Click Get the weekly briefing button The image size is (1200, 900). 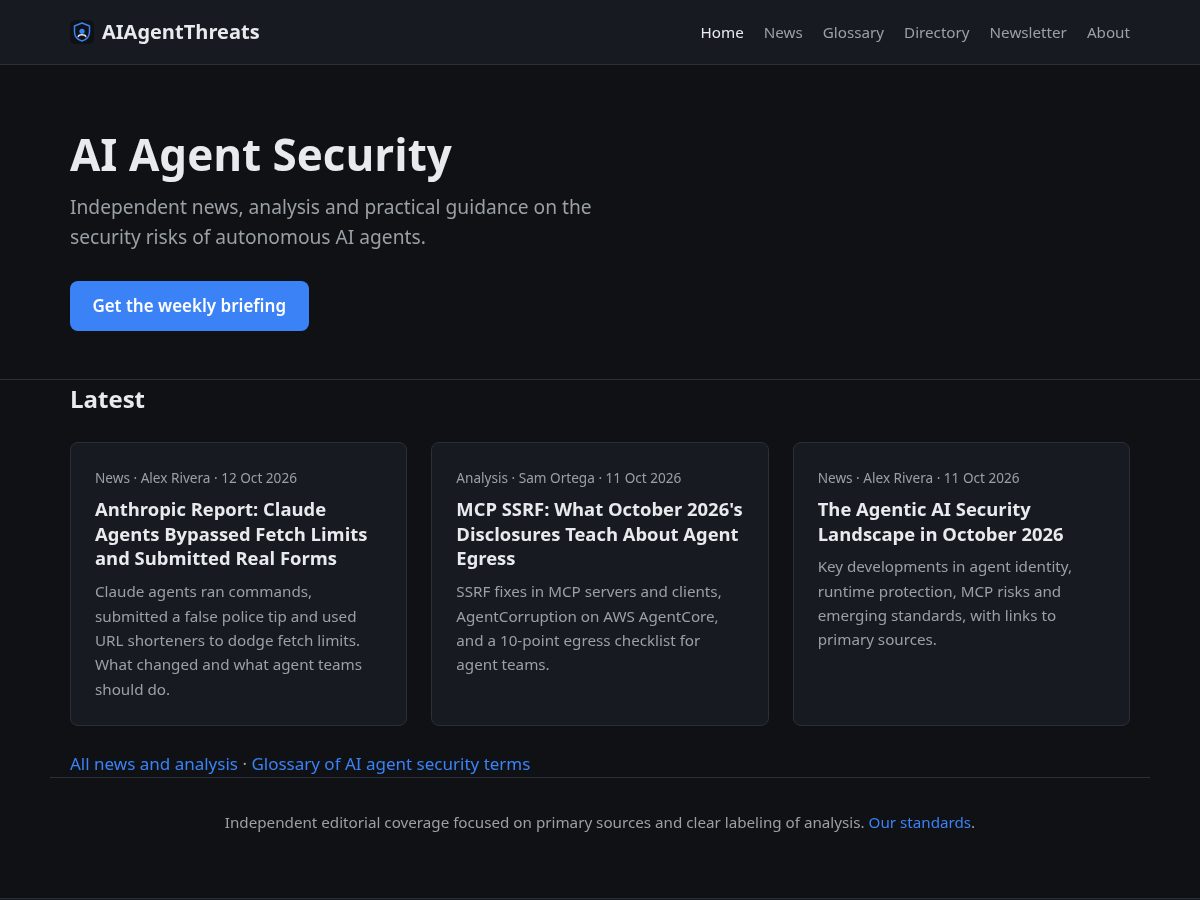189,306
